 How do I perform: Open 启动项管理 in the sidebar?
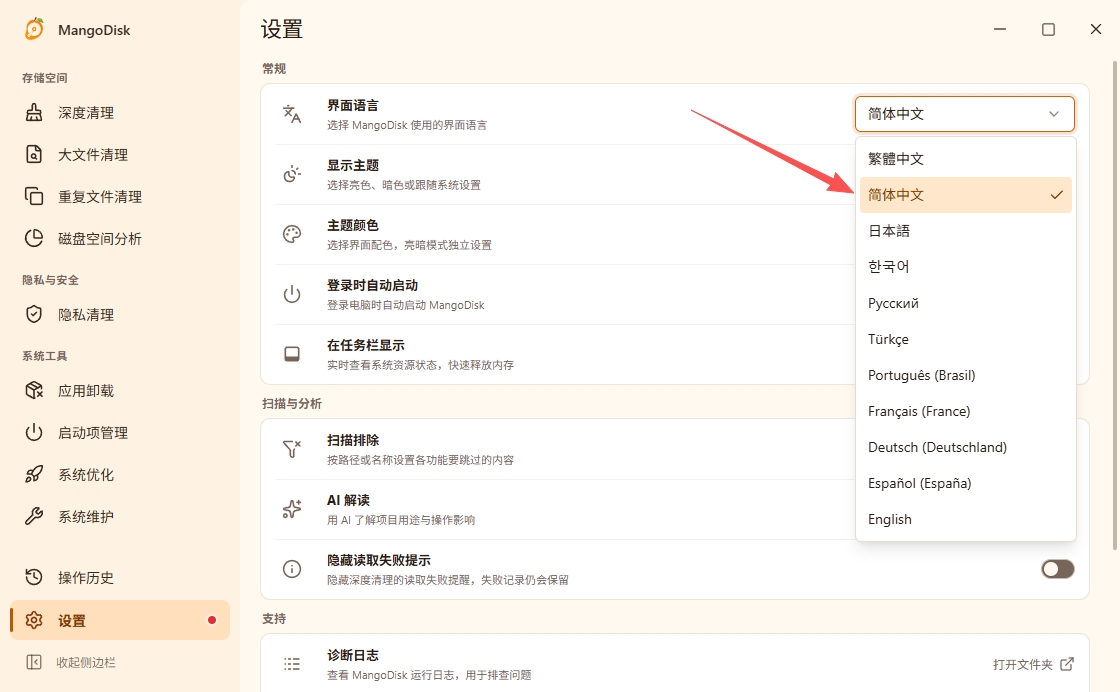pos(120,433)
